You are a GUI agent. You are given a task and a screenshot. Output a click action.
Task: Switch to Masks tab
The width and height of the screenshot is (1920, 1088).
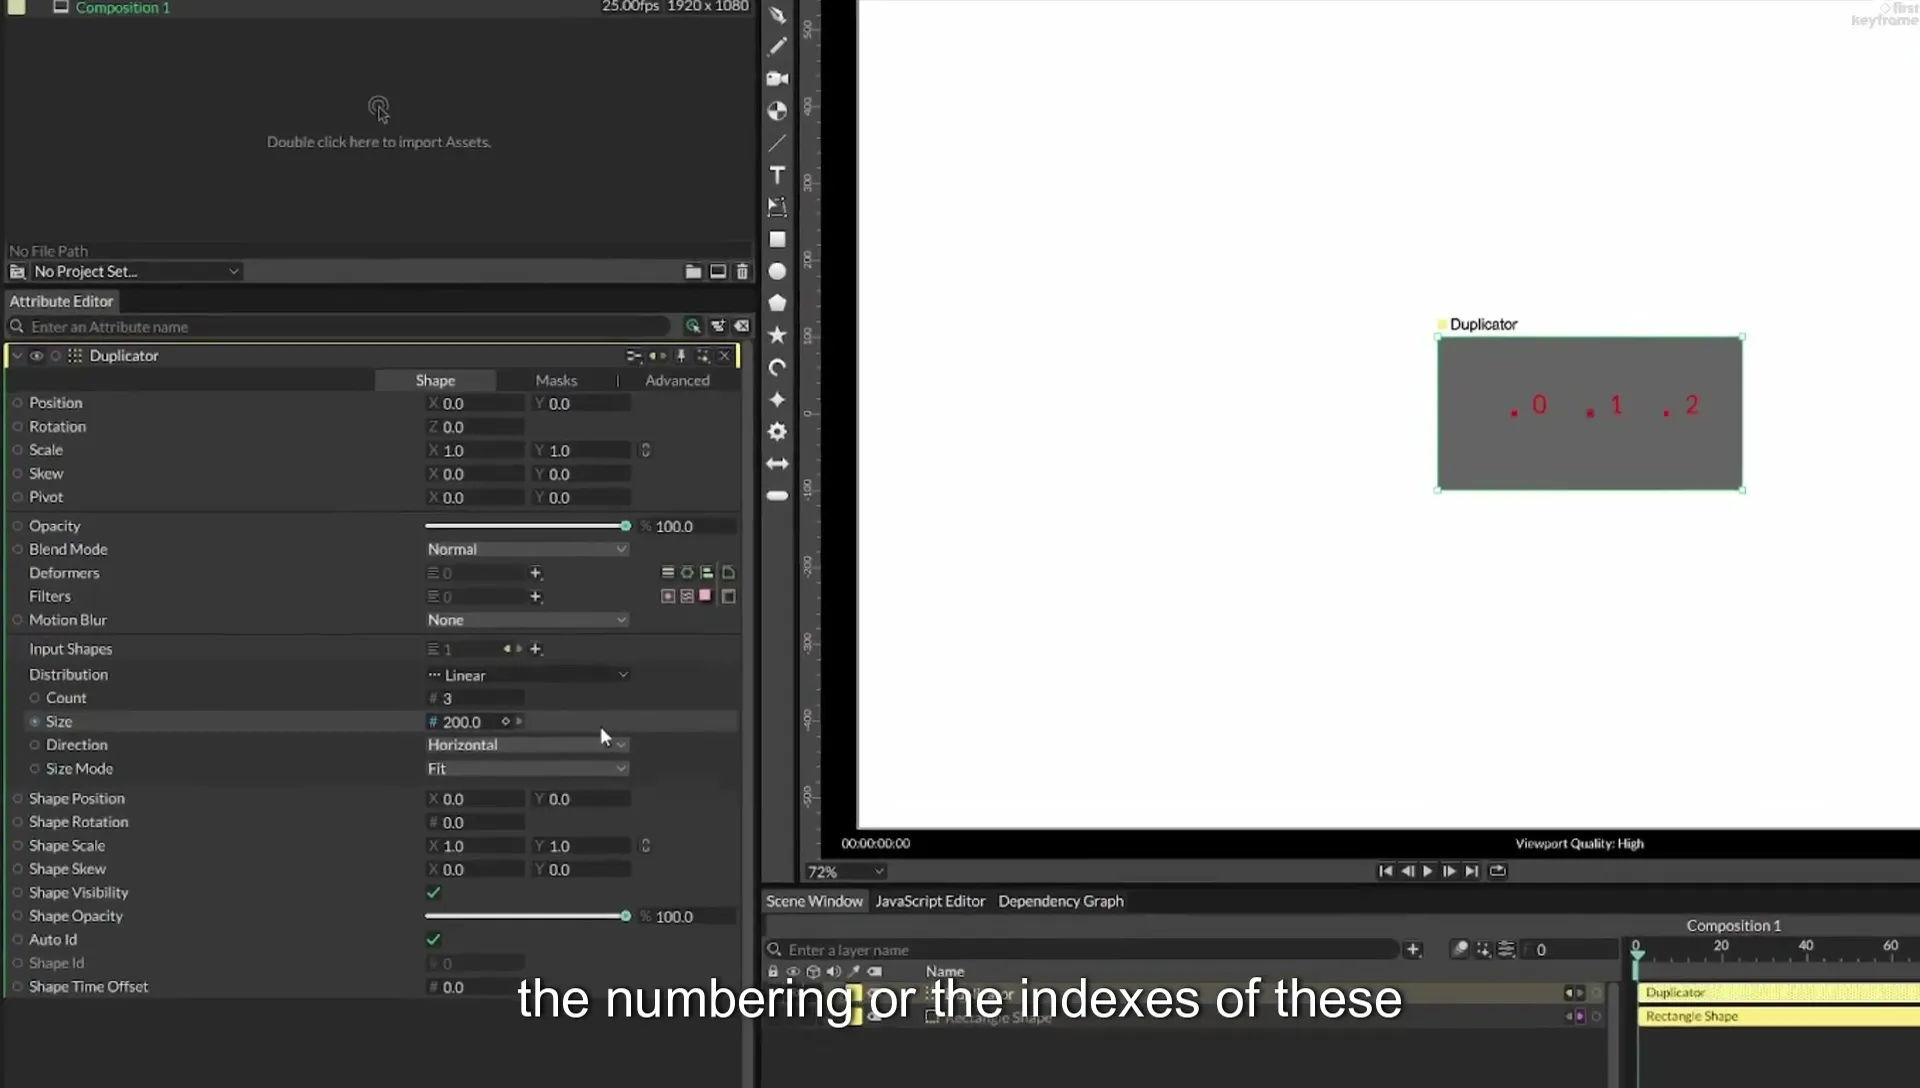click(x=556, y=380)
